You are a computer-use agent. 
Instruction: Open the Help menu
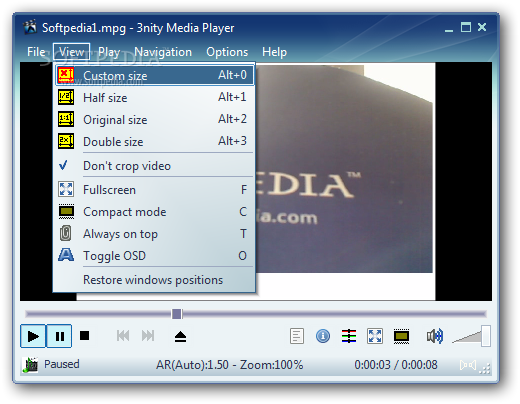[x=274, y=52]
